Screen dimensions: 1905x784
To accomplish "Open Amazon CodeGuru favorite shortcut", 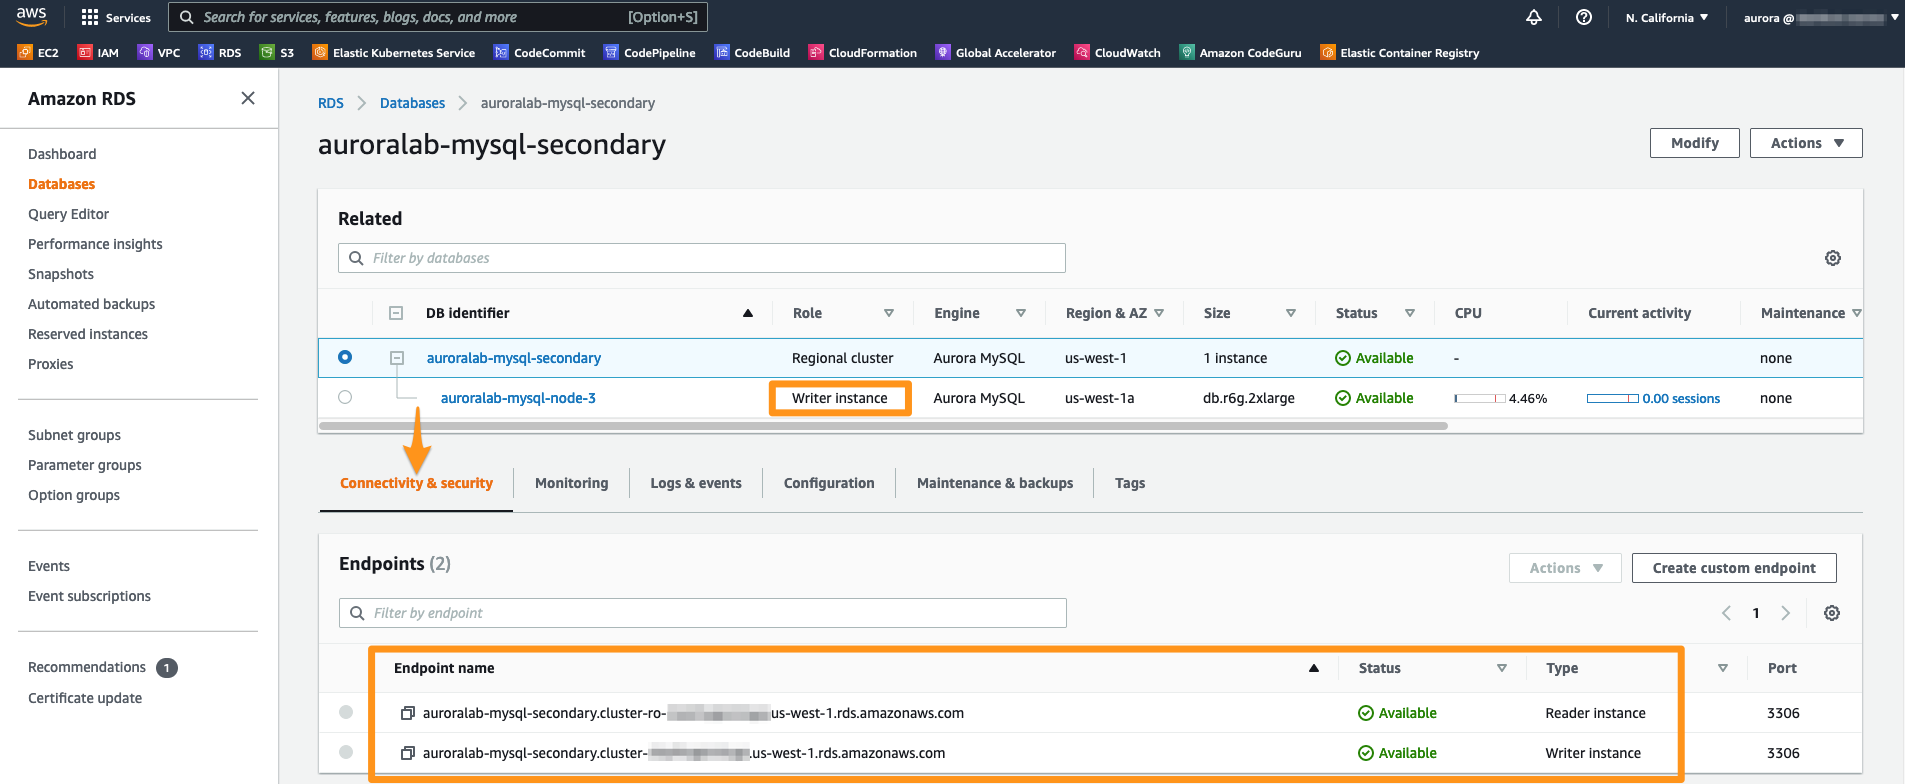I will (1241, 53).
